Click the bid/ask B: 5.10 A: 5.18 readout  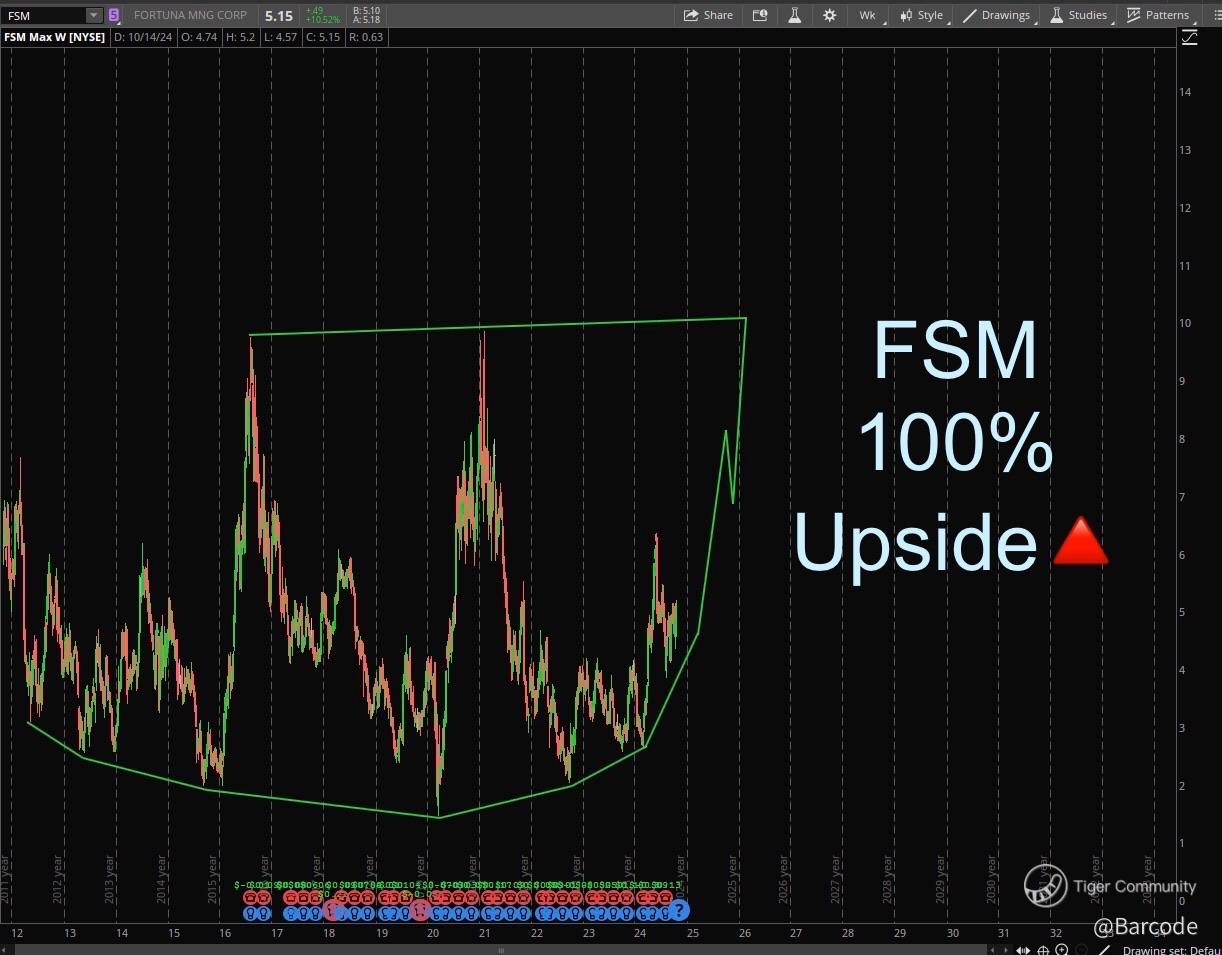point(366,15)
